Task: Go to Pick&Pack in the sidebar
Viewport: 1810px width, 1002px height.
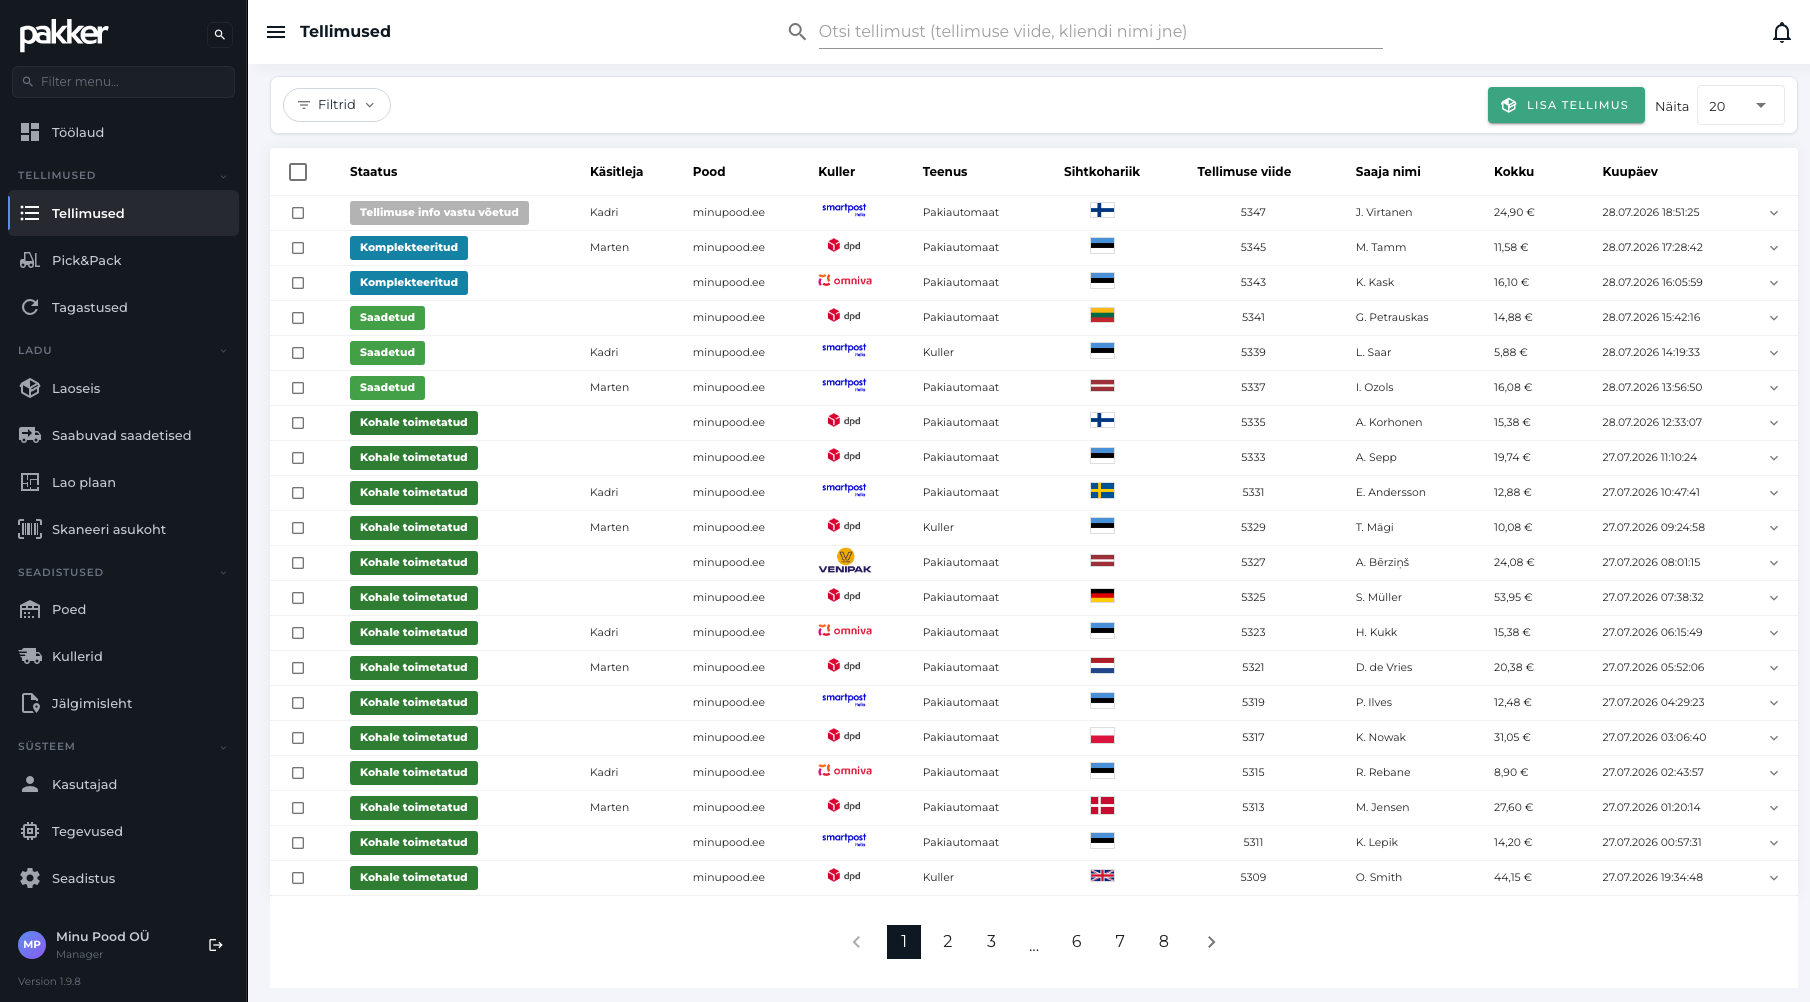Action: point(123,260)
